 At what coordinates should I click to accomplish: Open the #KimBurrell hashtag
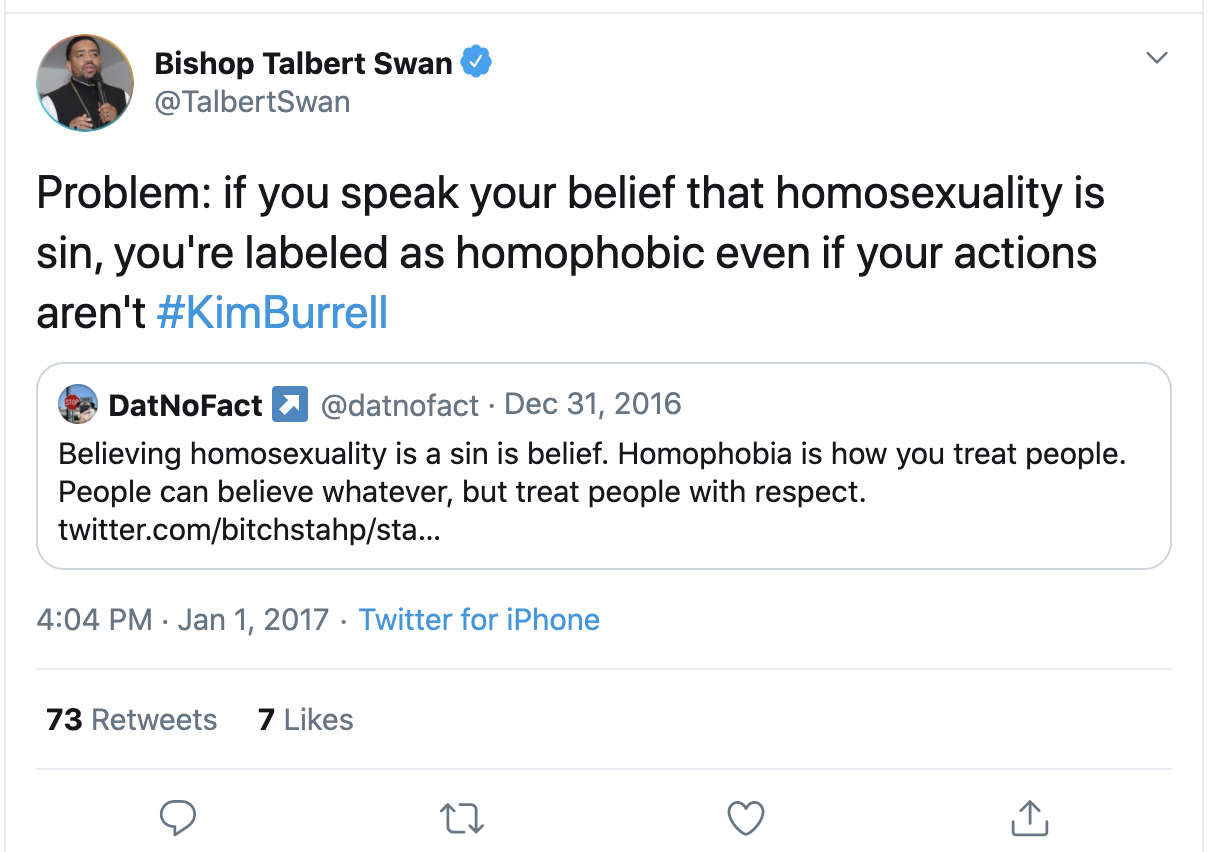pos(272,313)
